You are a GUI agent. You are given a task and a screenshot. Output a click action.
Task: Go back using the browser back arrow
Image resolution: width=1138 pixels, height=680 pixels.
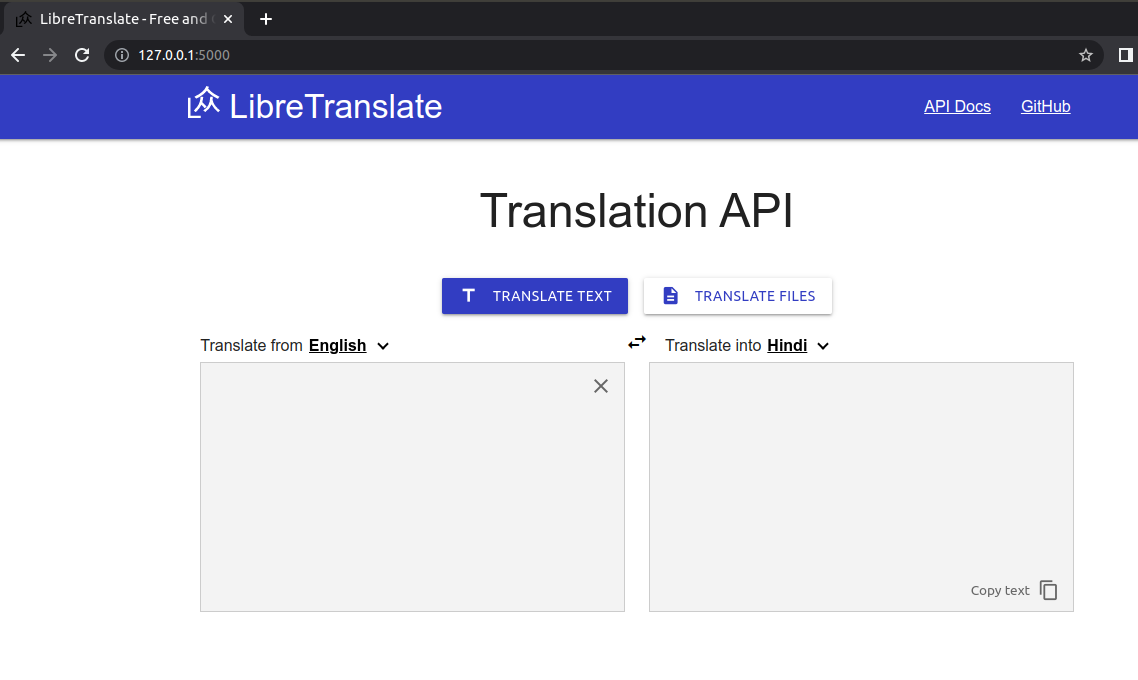click(x=18, y=55)
